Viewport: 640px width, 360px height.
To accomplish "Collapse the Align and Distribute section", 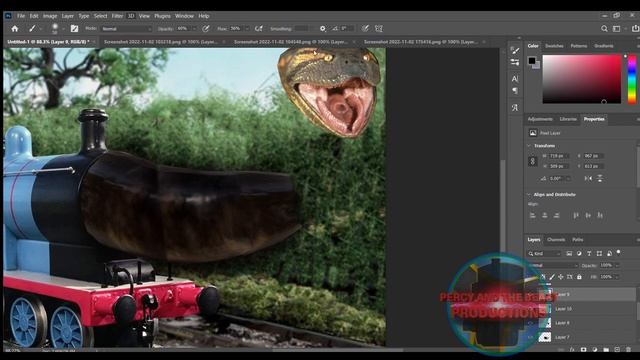I will pyautogui.click(x=529, y=195).
